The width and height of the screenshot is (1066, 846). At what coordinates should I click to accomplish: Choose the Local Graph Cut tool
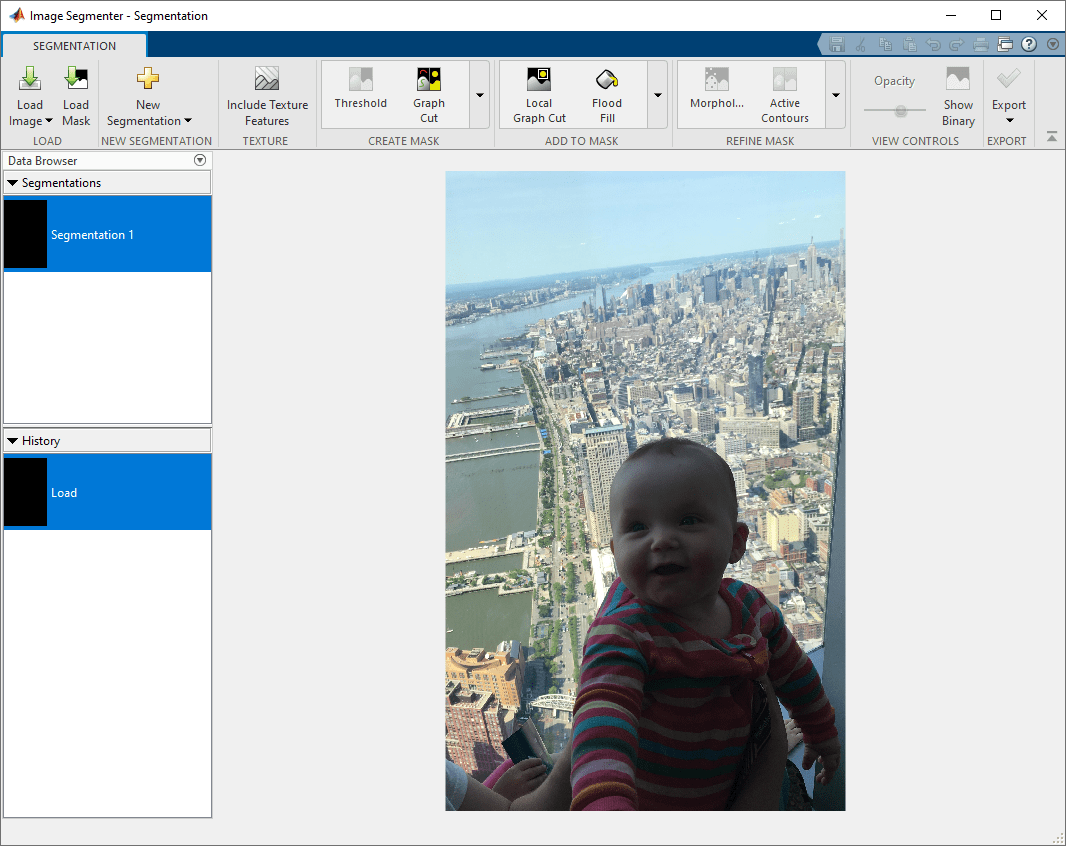[539, 95]
